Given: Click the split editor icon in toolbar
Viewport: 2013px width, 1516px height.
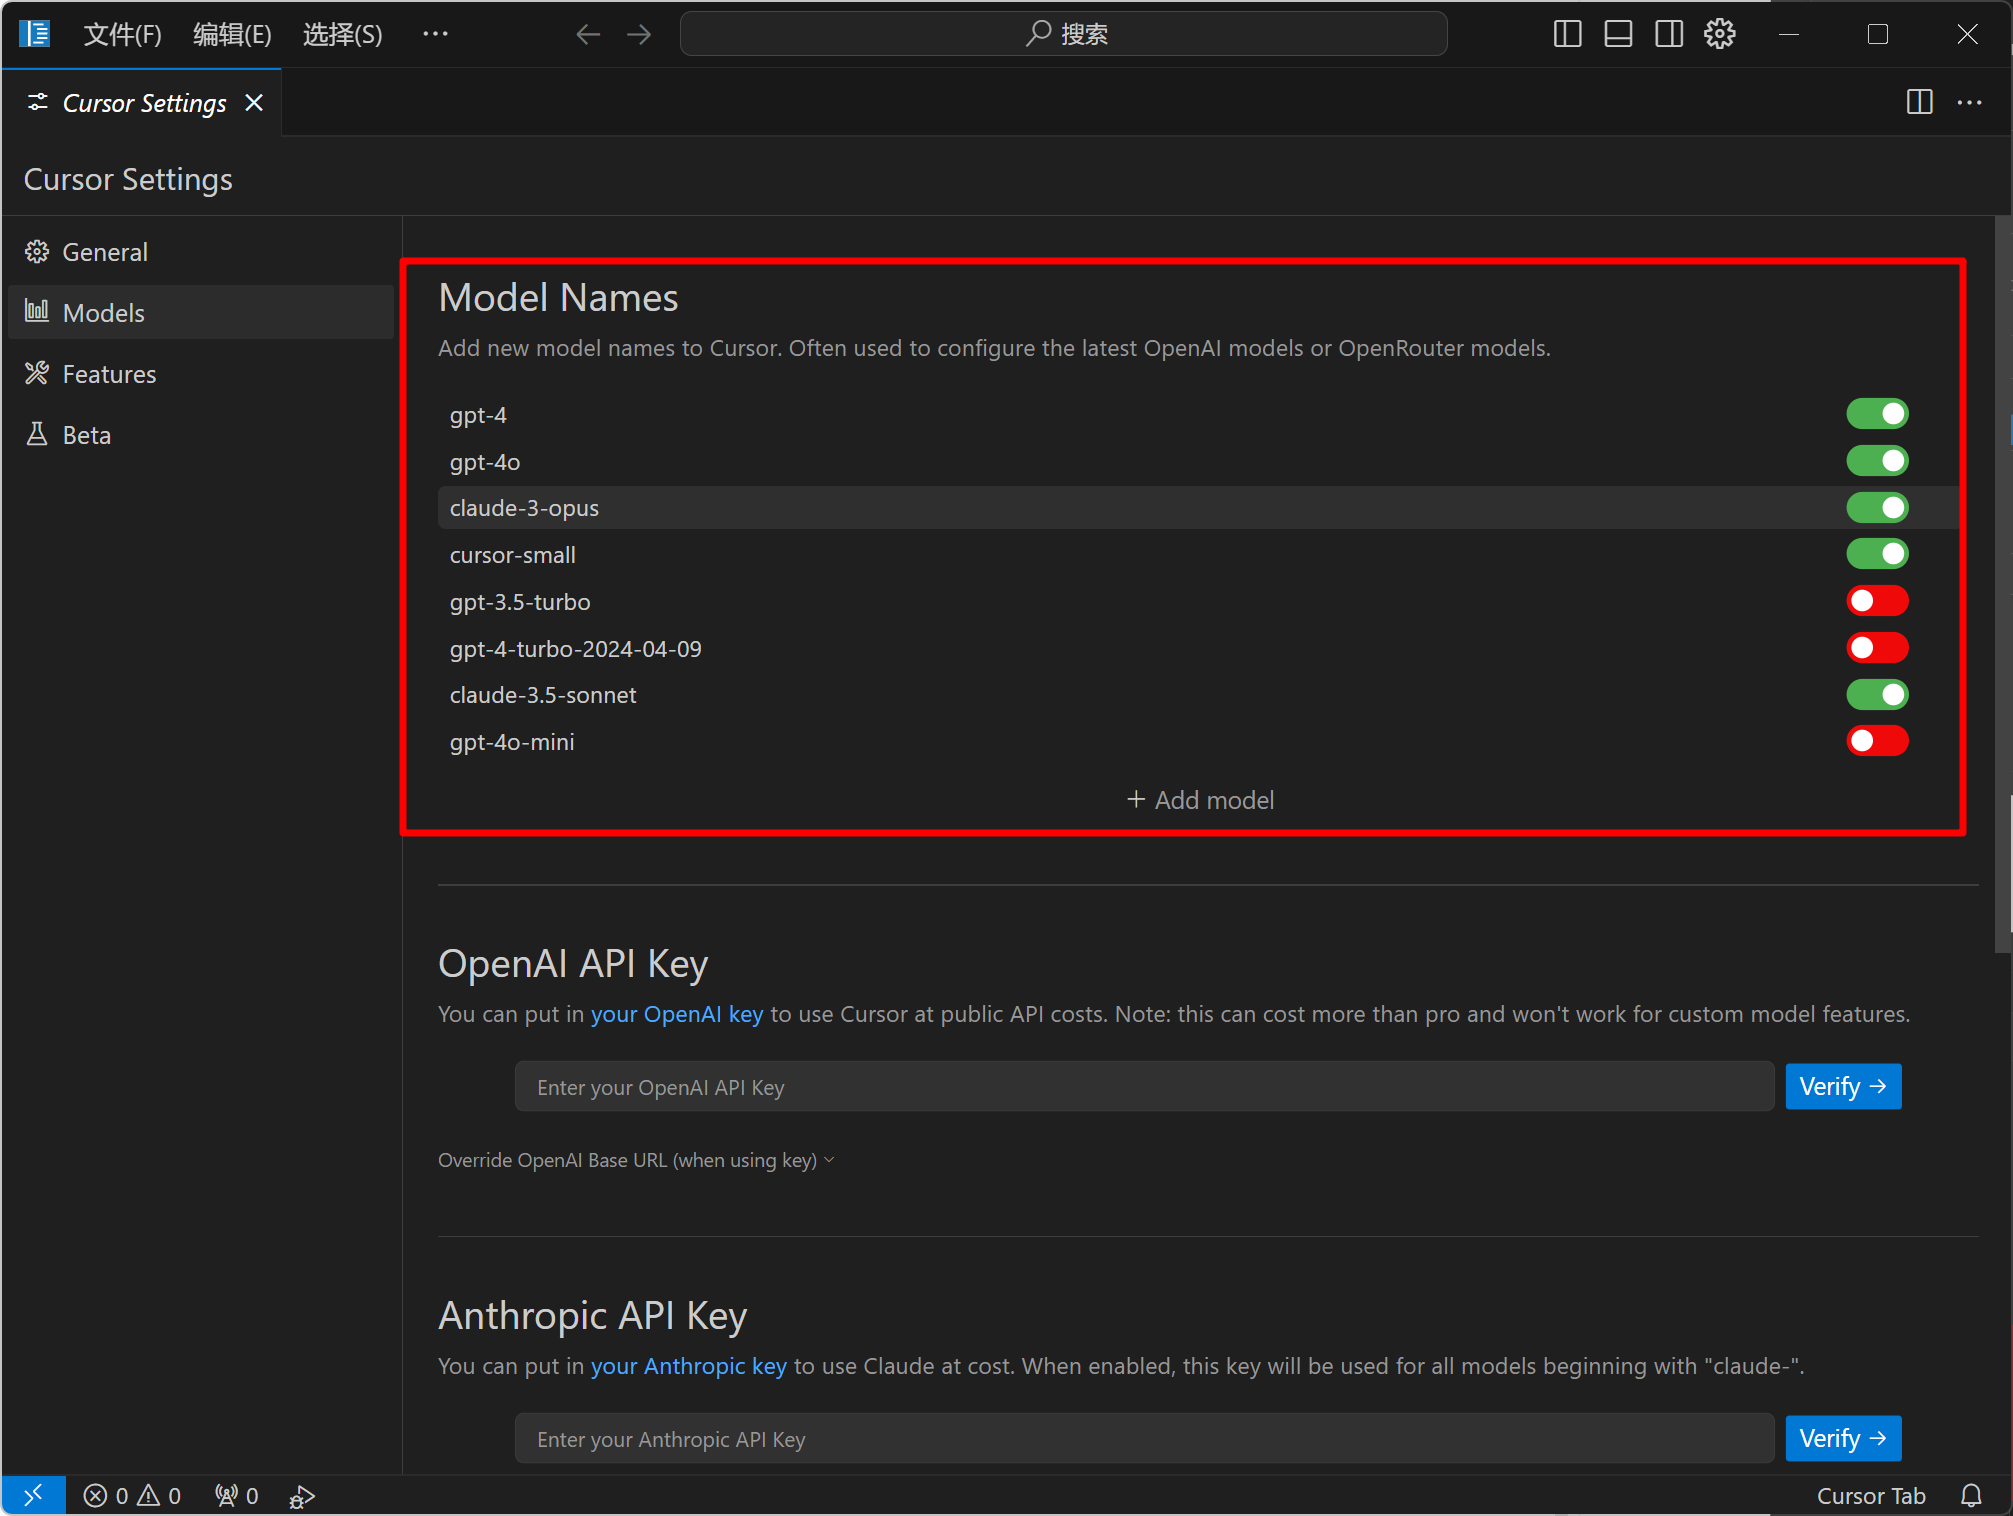Looking at the screenshot, I should (x=1913, y=102).
